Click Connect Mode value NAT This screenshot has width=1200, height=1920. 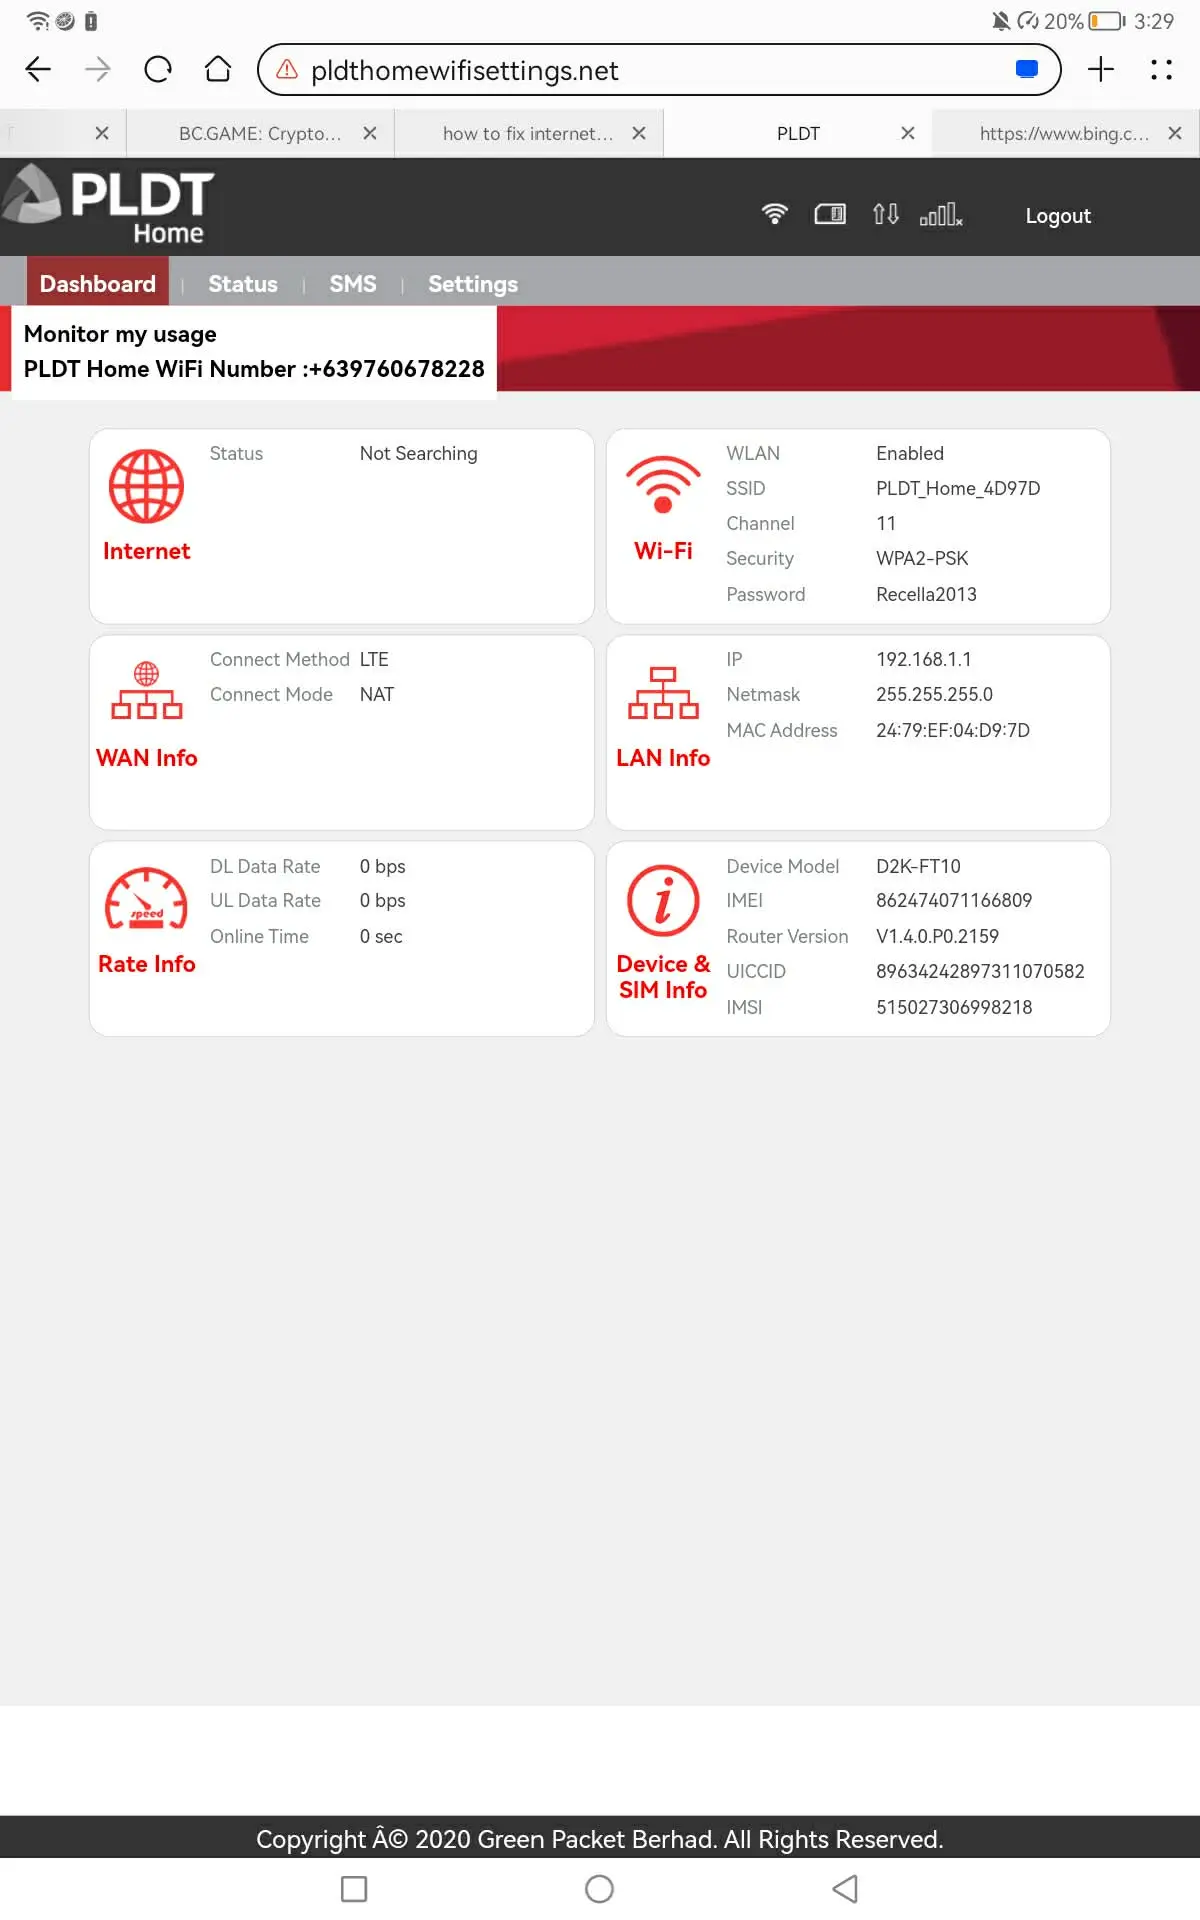click(x=377, y=694)
